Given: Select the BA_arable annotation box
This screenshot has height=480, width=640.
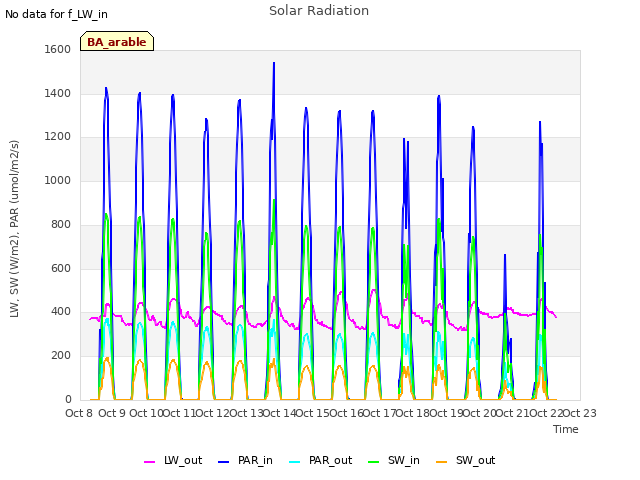Looking at the screenshot, I should click(117, 41).
